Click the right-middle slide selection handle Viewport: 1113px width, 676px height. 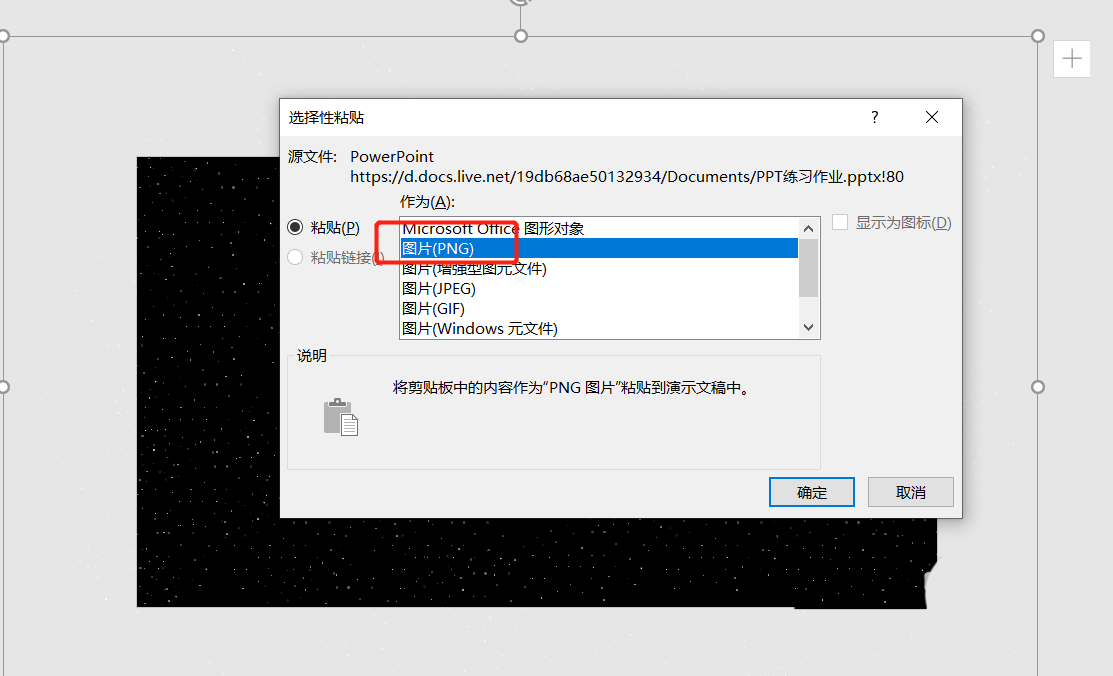click(x=1038, y=387)
